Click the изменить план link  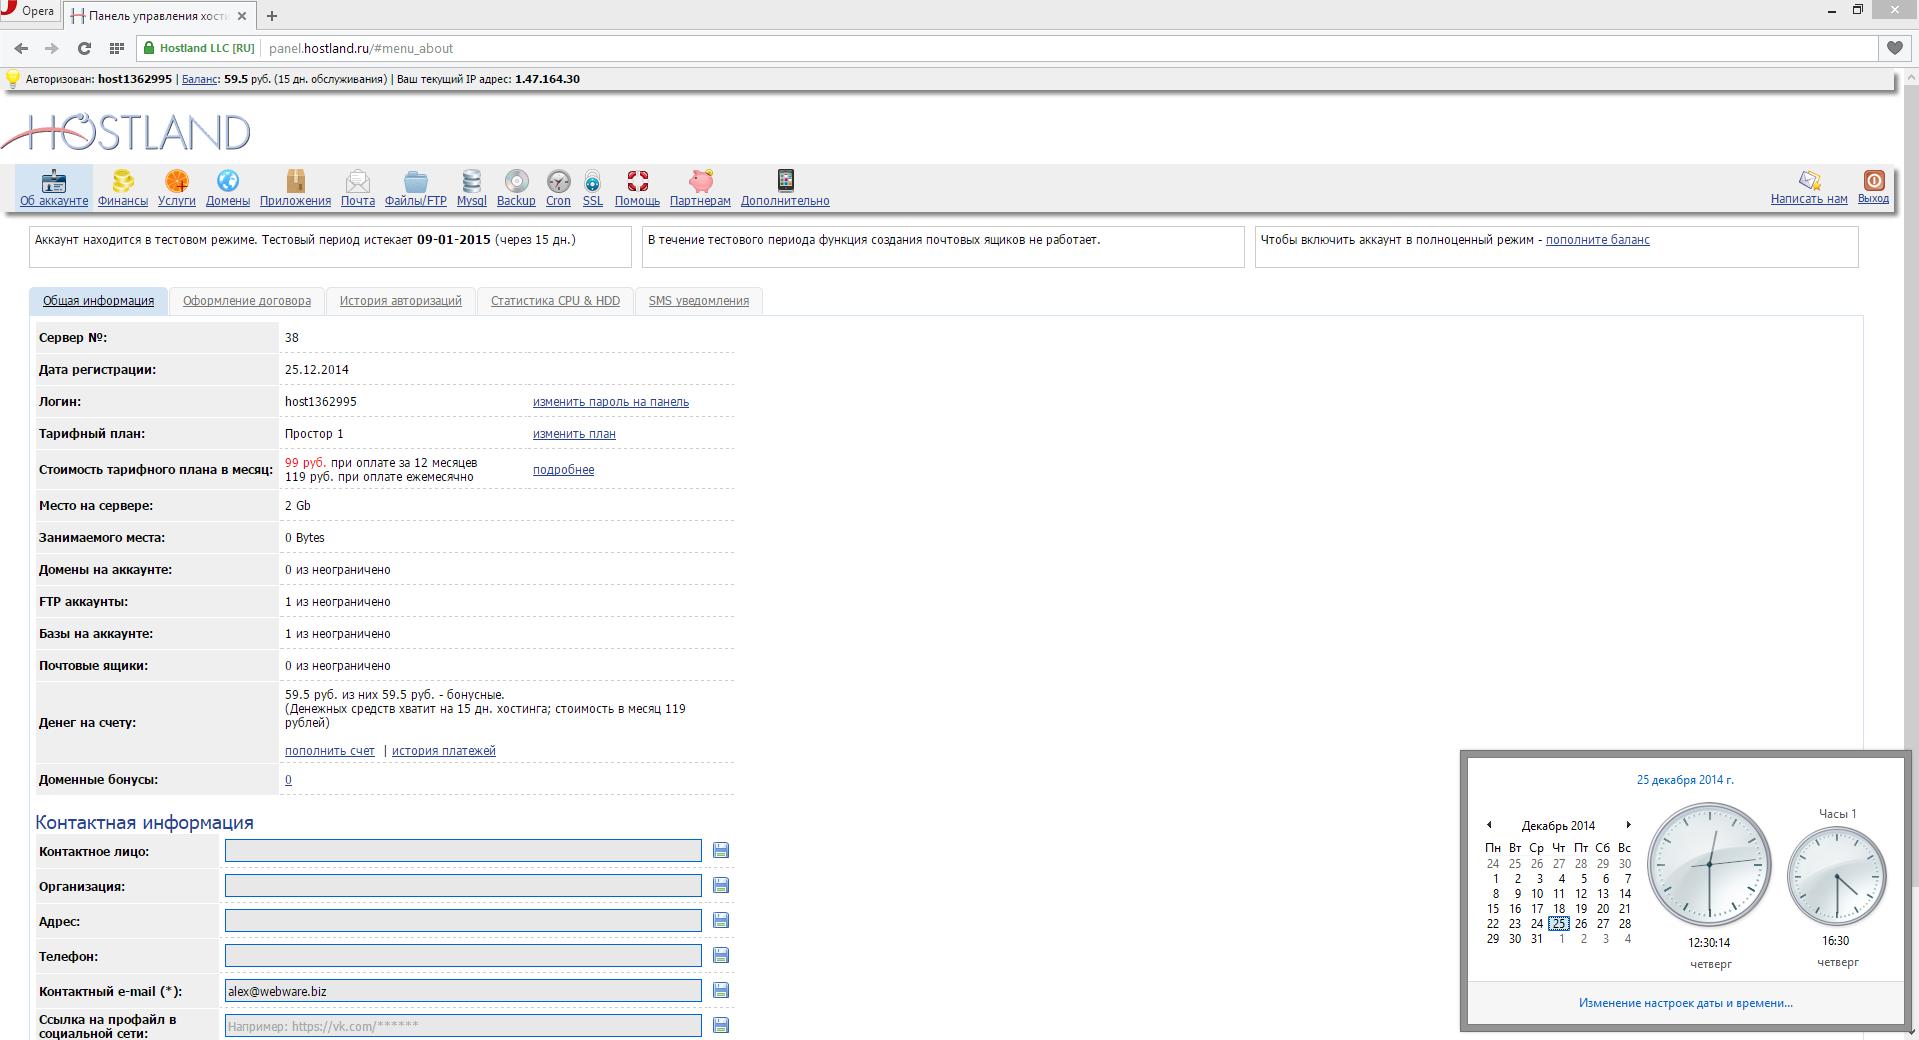click(574, 434)
